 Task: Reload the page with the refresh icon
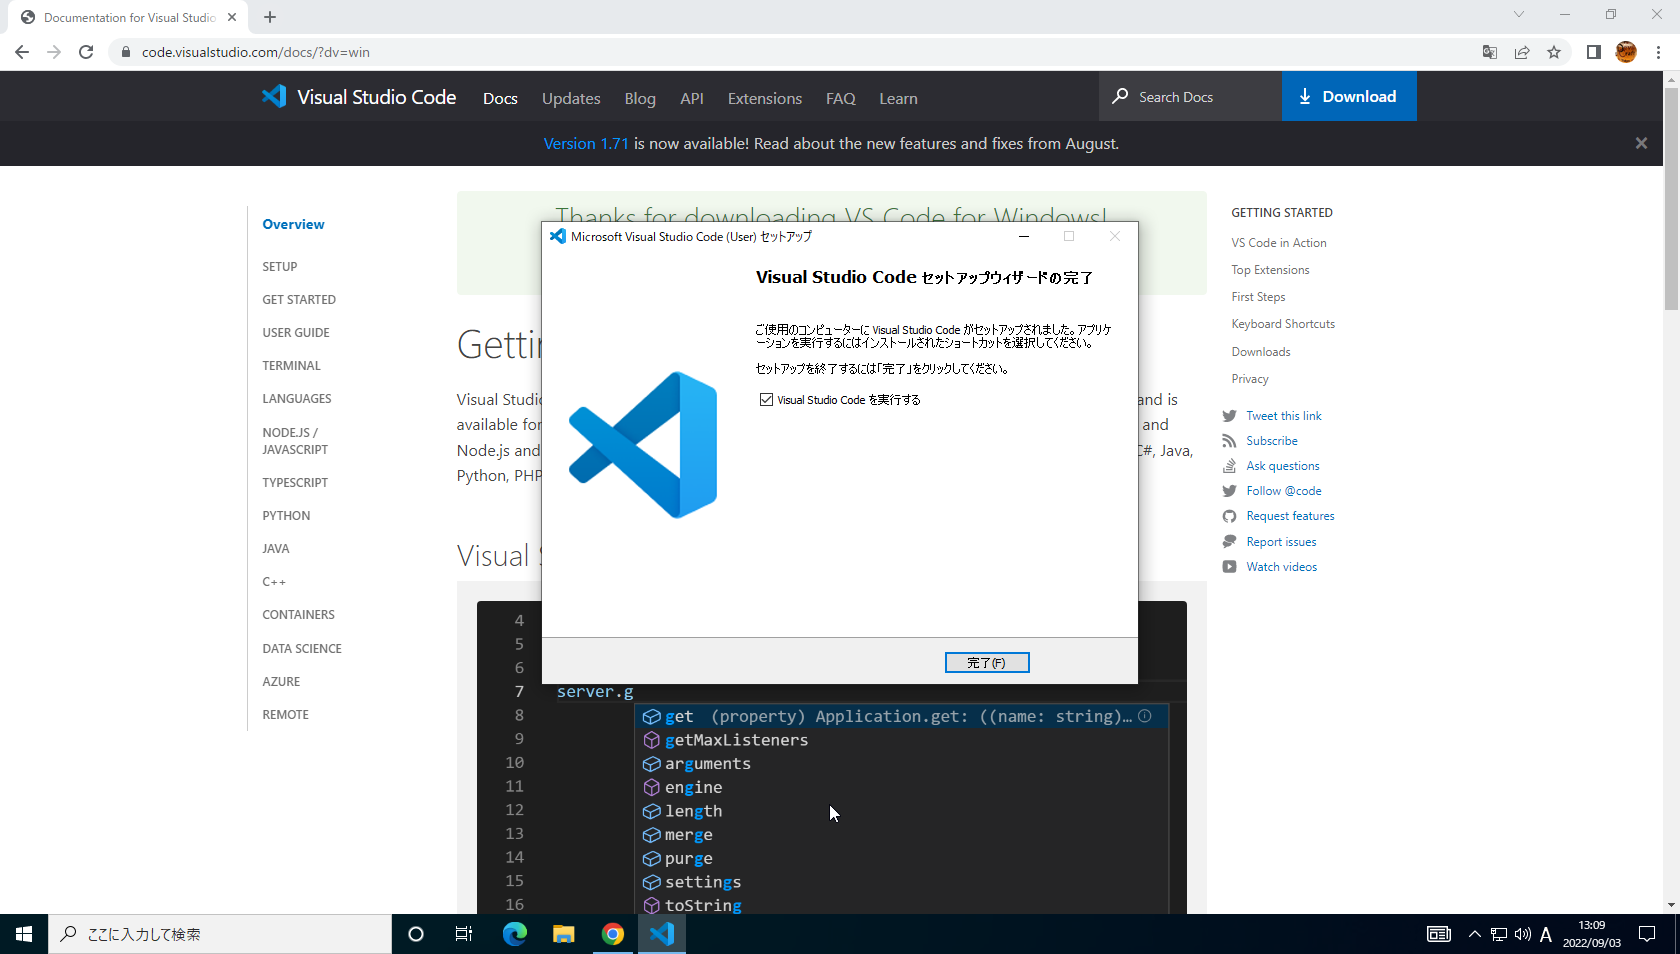point(86,52)
